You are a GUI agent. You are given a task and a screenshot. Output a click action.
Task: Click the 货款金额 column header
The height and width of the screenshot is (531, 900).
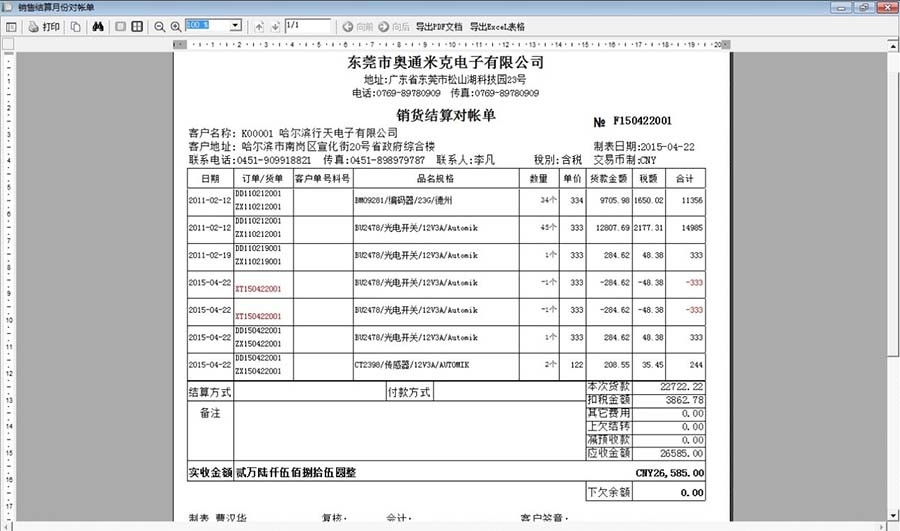coord(608,179)
